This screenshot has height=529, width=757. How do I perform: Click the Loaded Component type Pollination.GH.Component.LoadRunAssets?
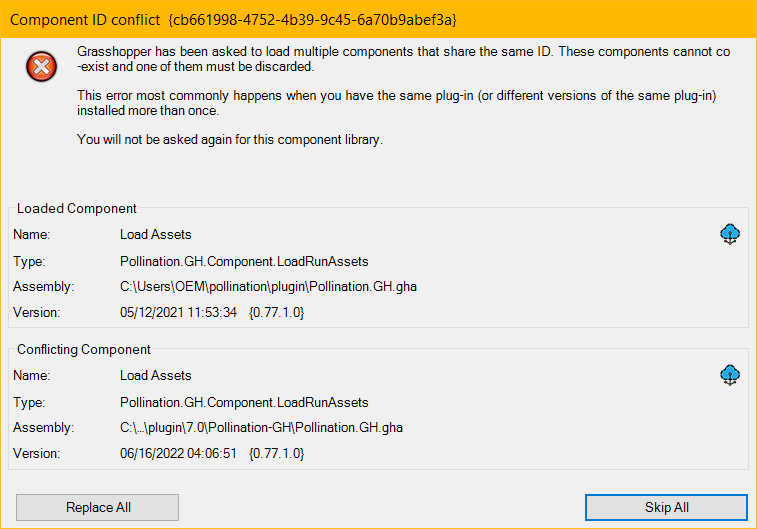coord(244,262)
